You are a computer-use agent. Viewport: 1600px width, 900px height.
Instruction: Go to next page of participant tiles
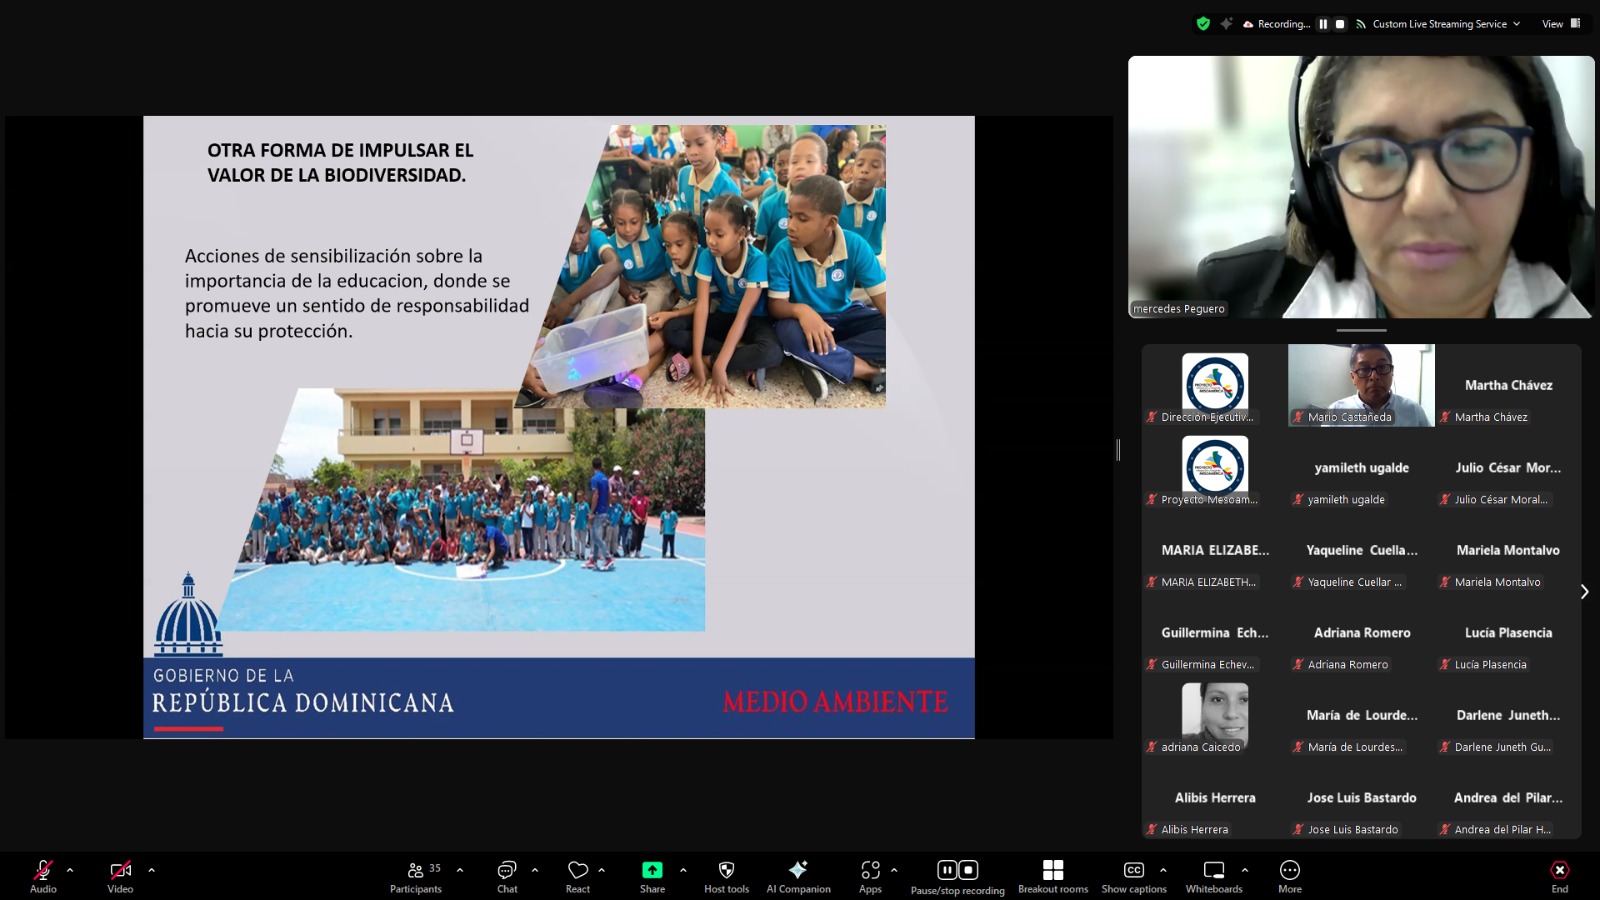[1584, 592]
